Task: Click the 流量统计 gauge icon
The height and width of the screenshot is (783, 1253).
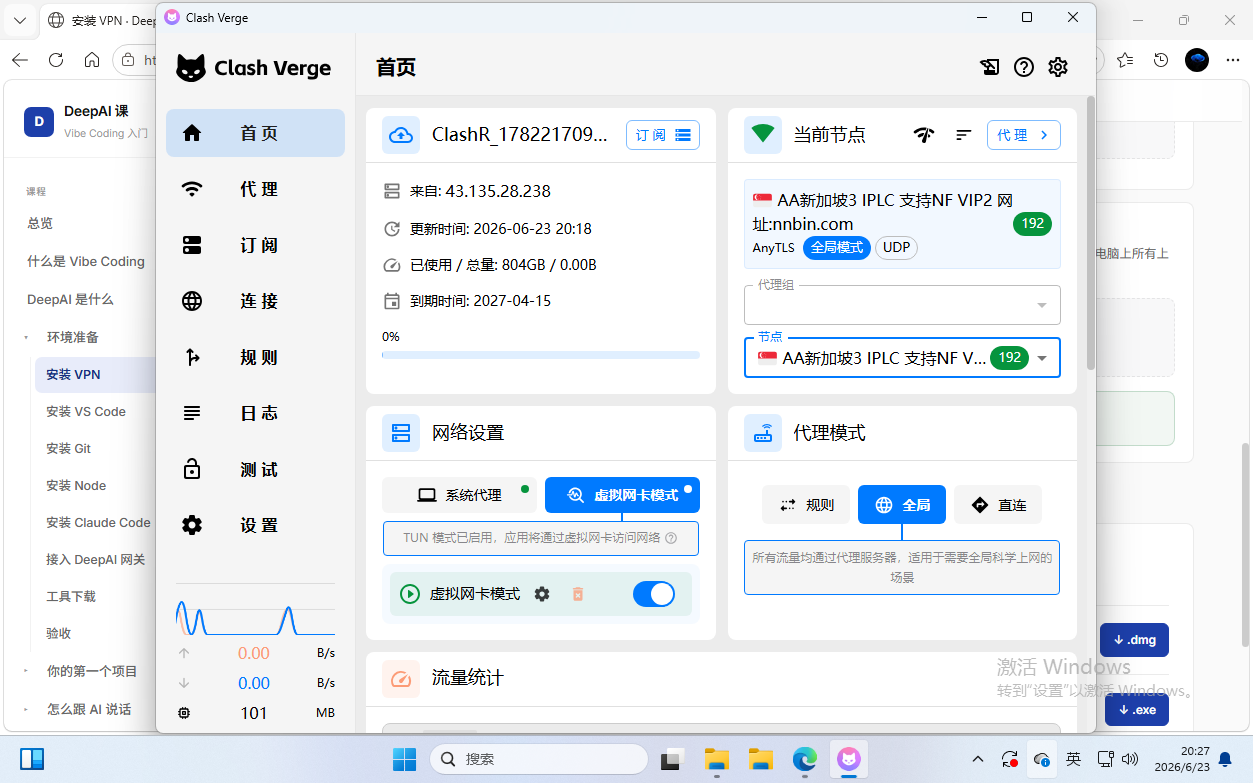Action: pyautogui.click(x=401, y=679)
